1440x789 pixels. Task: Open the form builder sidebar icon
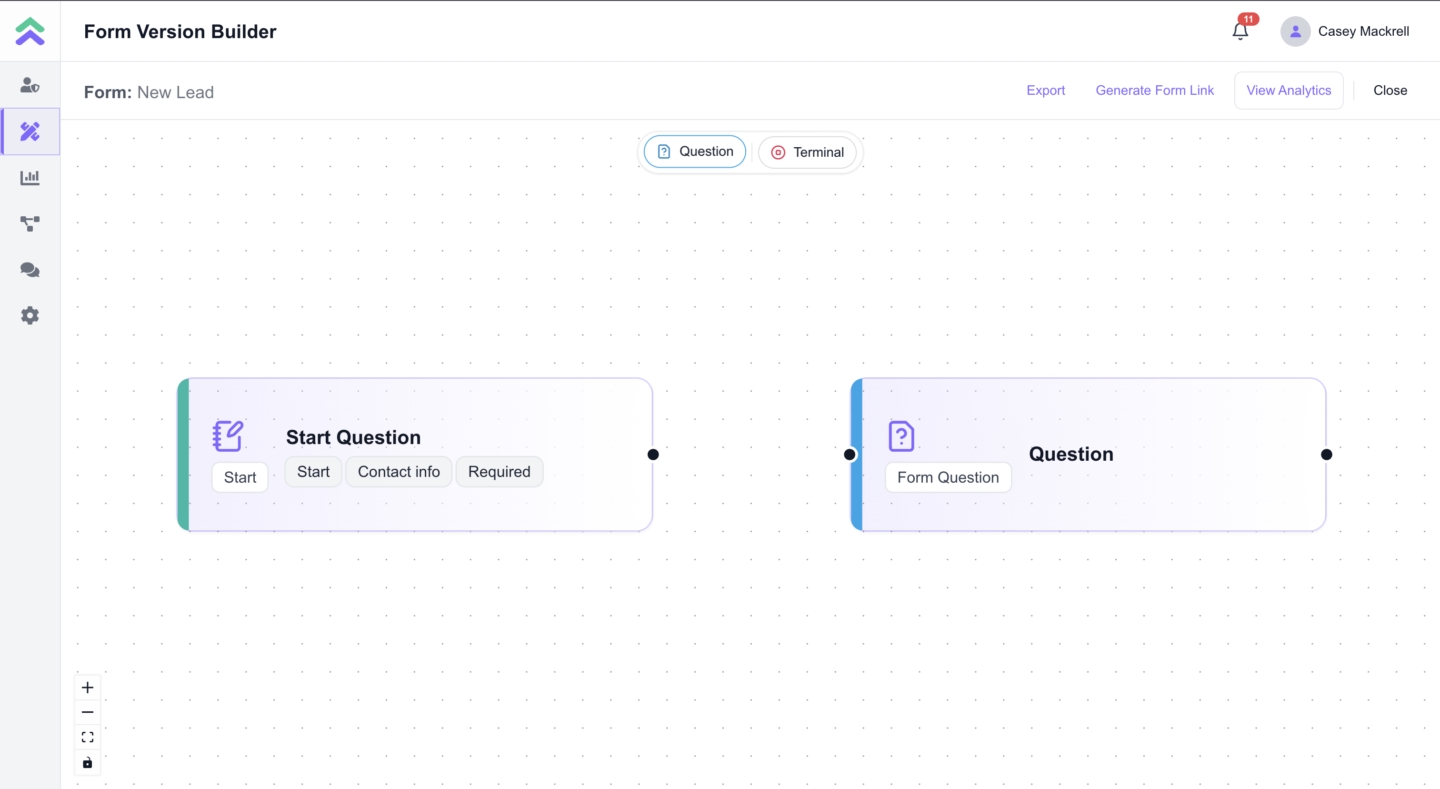tap(30, 132)
